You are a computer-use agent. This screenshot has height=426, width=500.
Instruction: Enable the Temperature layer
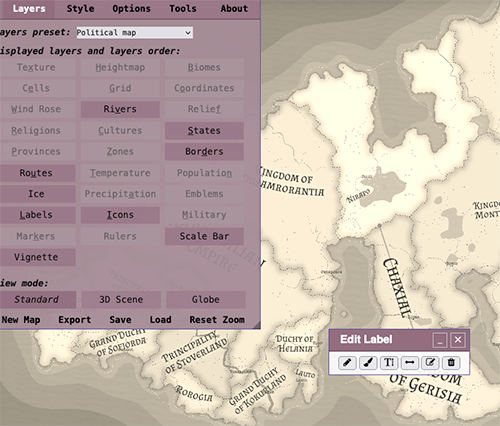point(120,173)
